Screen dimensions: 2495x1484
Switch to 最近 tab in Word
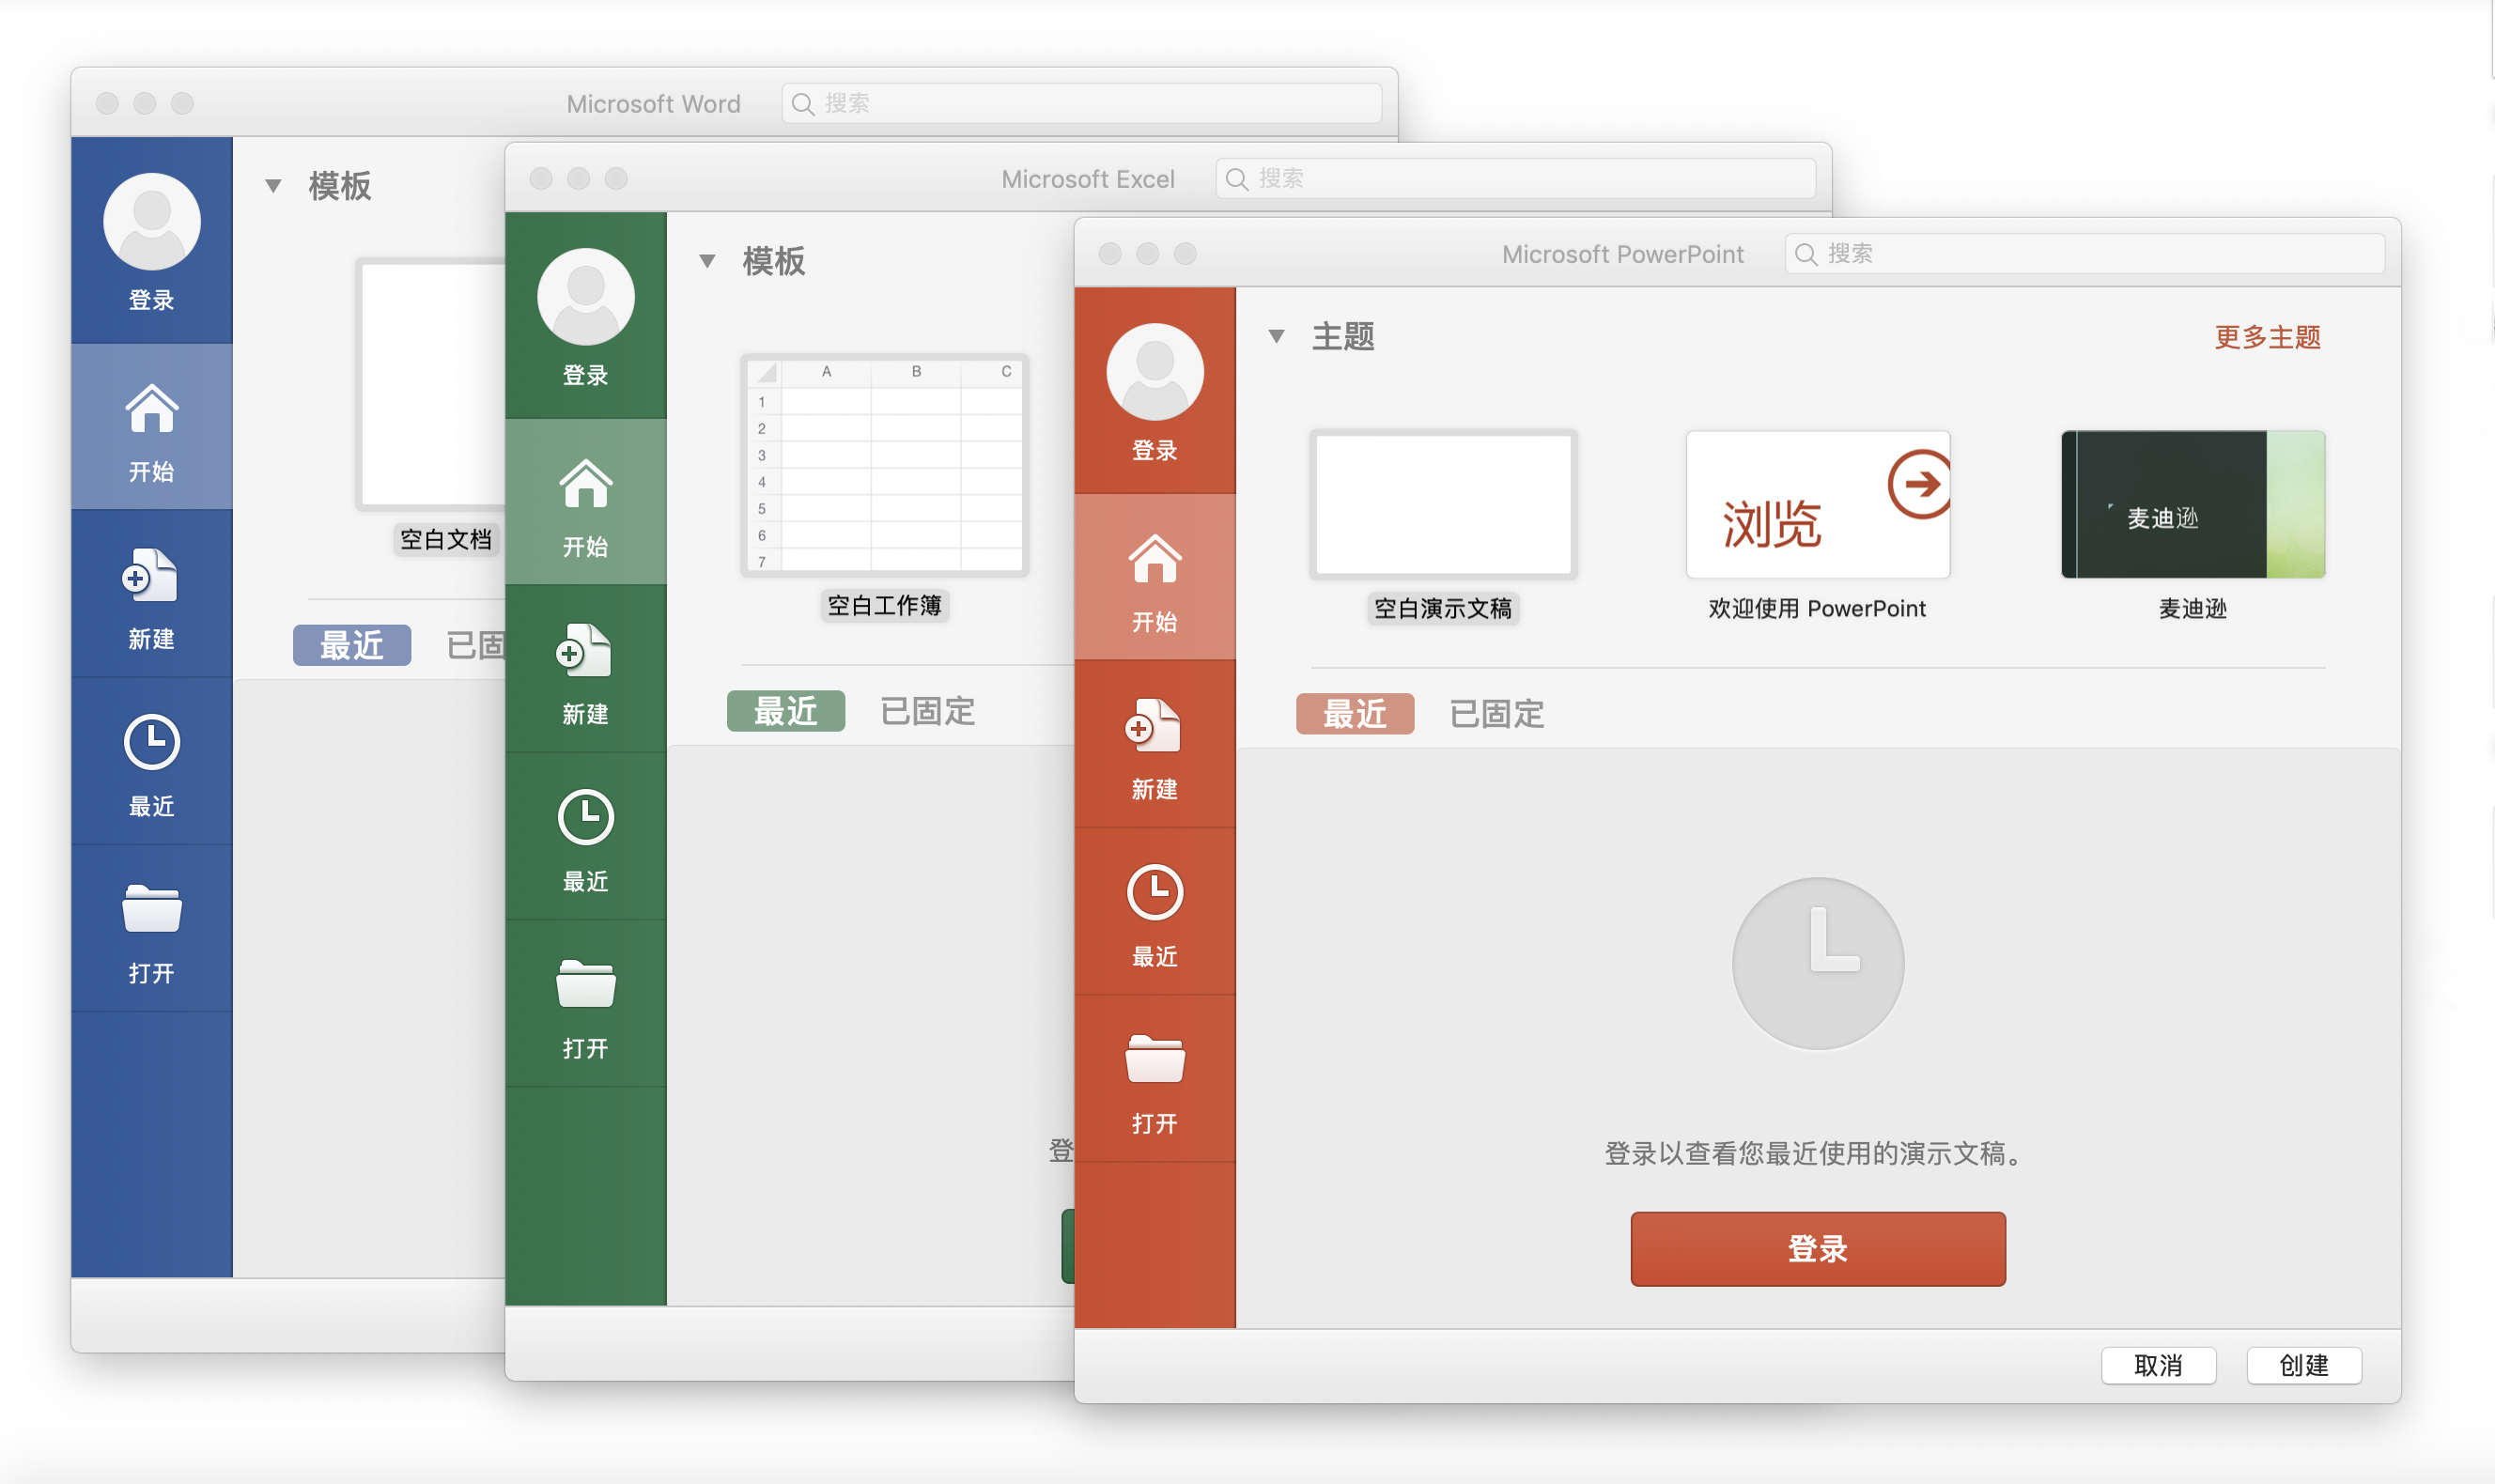(352, 645)
